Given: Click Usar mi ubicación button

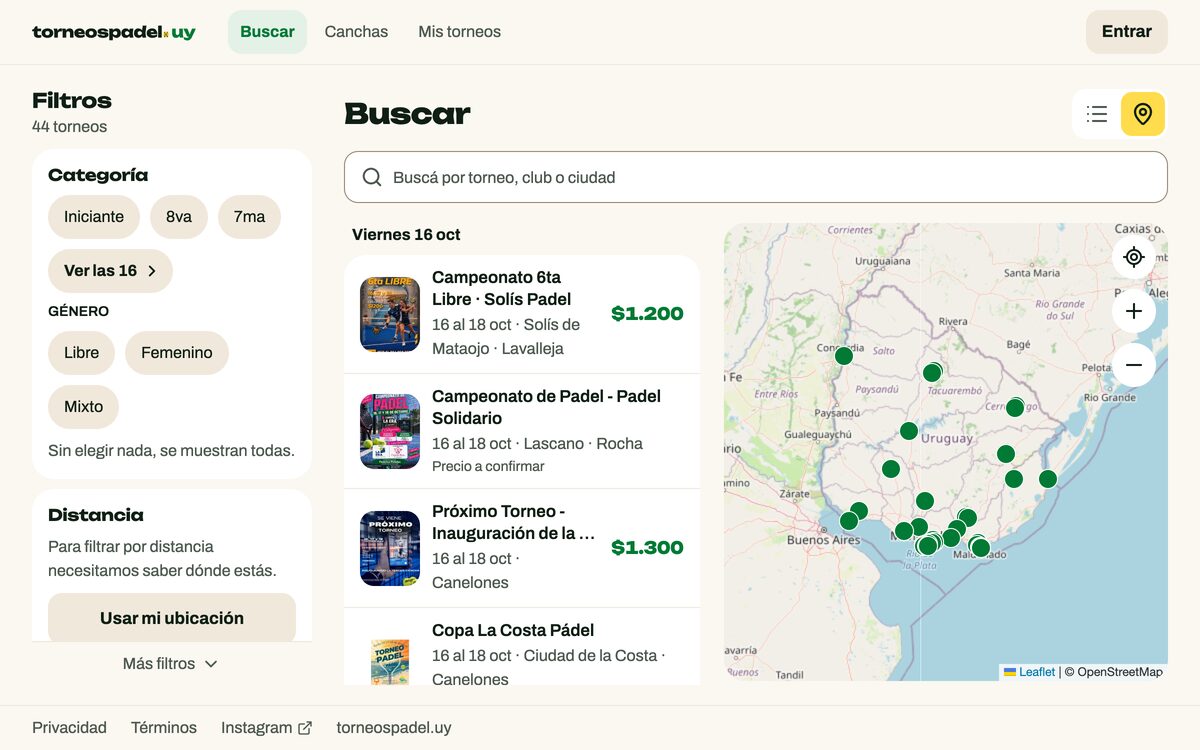Looking at the screenshot, I should point(172,618).
